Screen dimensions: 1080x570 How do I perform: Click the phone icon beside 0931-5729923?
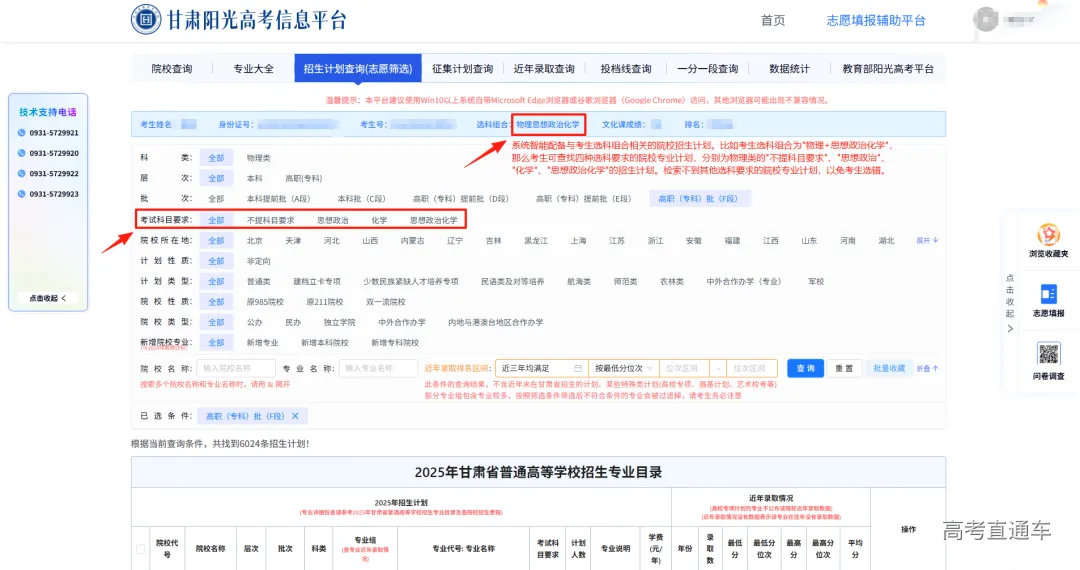click(x=21, y=194)
